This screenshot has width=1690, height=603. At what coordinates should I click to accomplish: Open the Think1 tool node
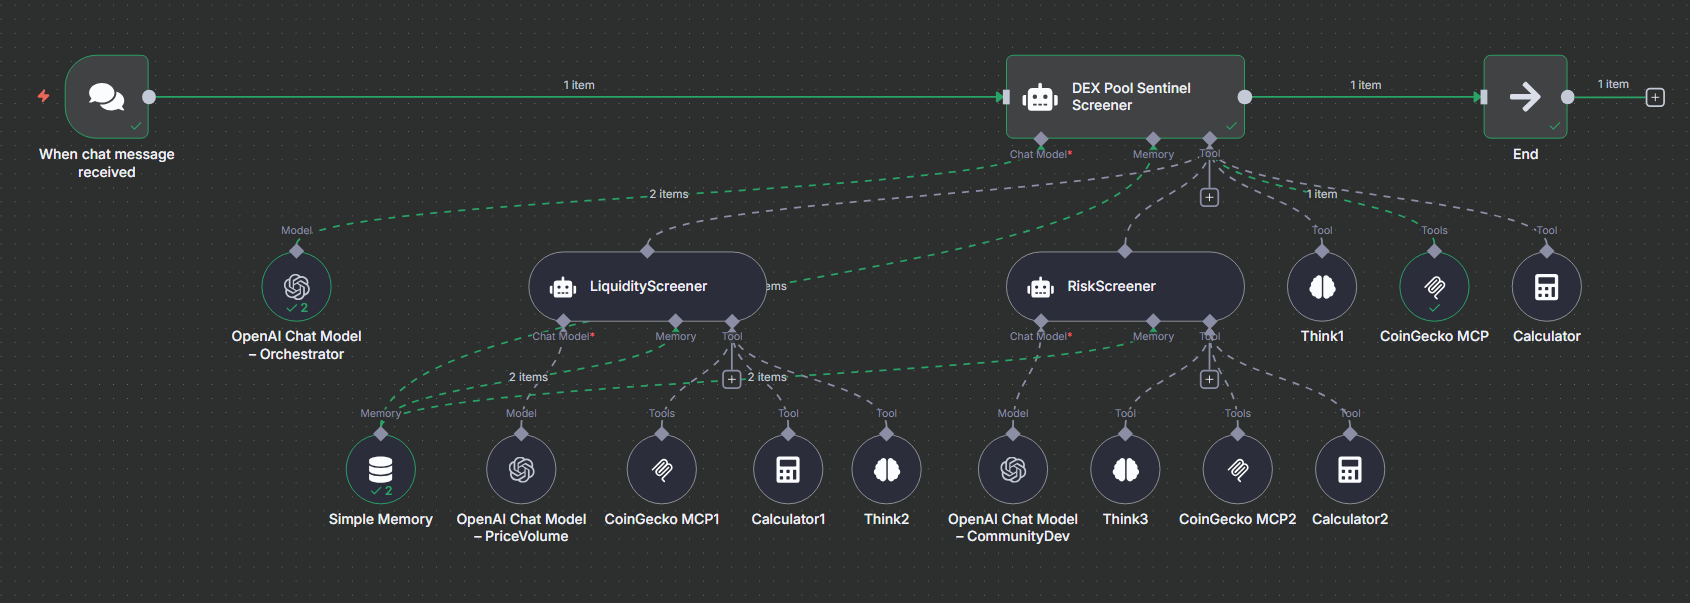point(1322,287)
